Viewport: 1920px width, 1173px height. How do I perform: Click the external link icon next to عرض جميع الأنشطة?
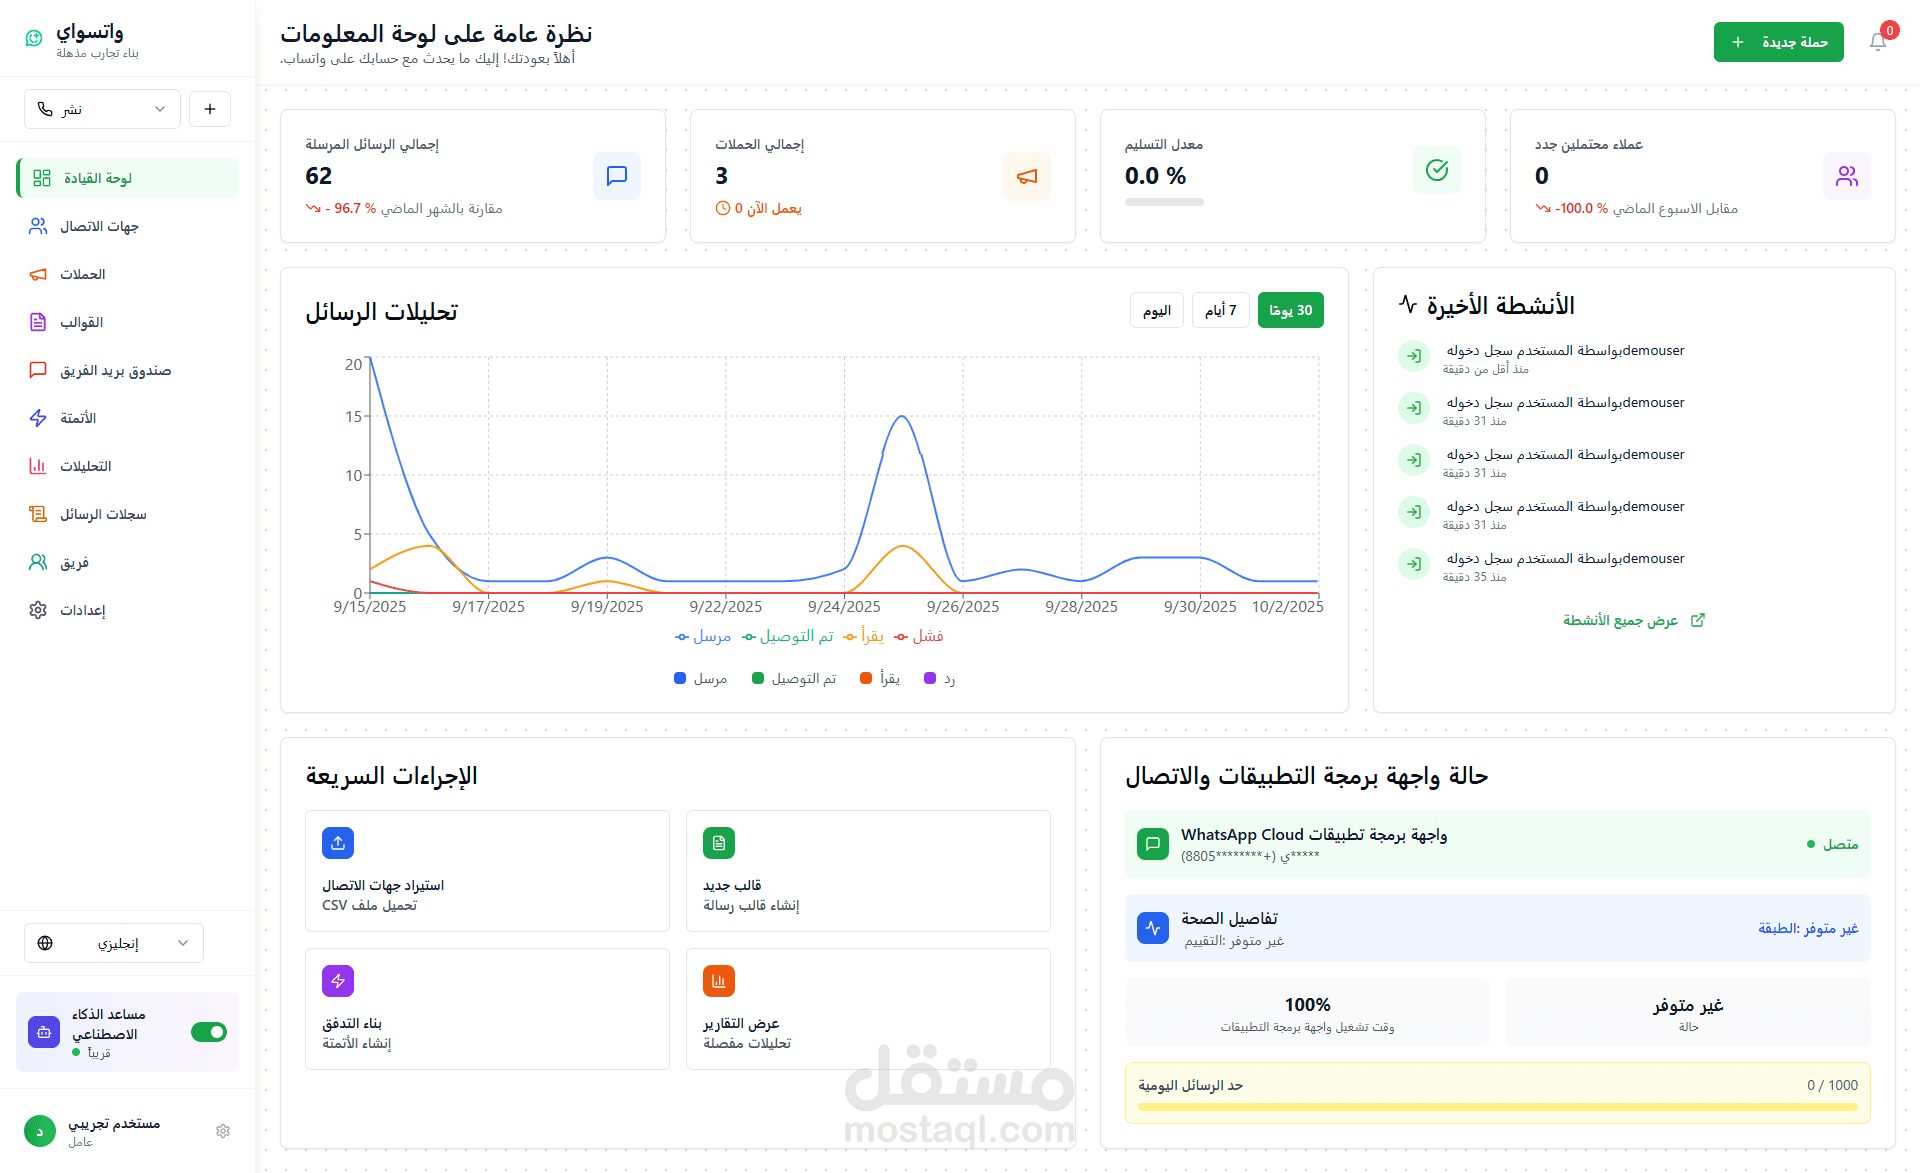pyautogui.click(x=1697, y=620)
